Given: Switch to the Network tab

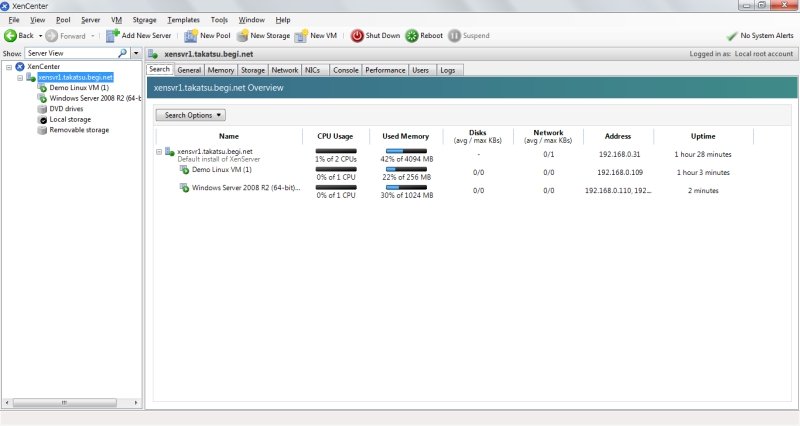Looking at the screenshot, I should tap(285, 70).
